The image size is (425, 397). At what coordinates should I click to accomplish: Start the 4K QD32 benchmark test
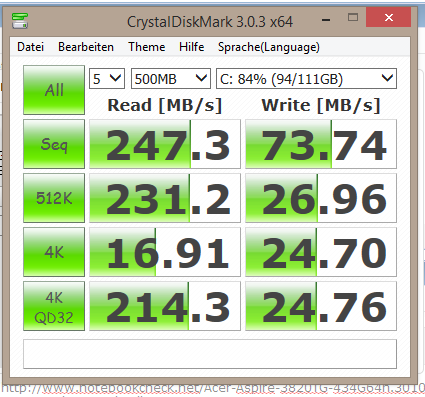pos(54,306)
